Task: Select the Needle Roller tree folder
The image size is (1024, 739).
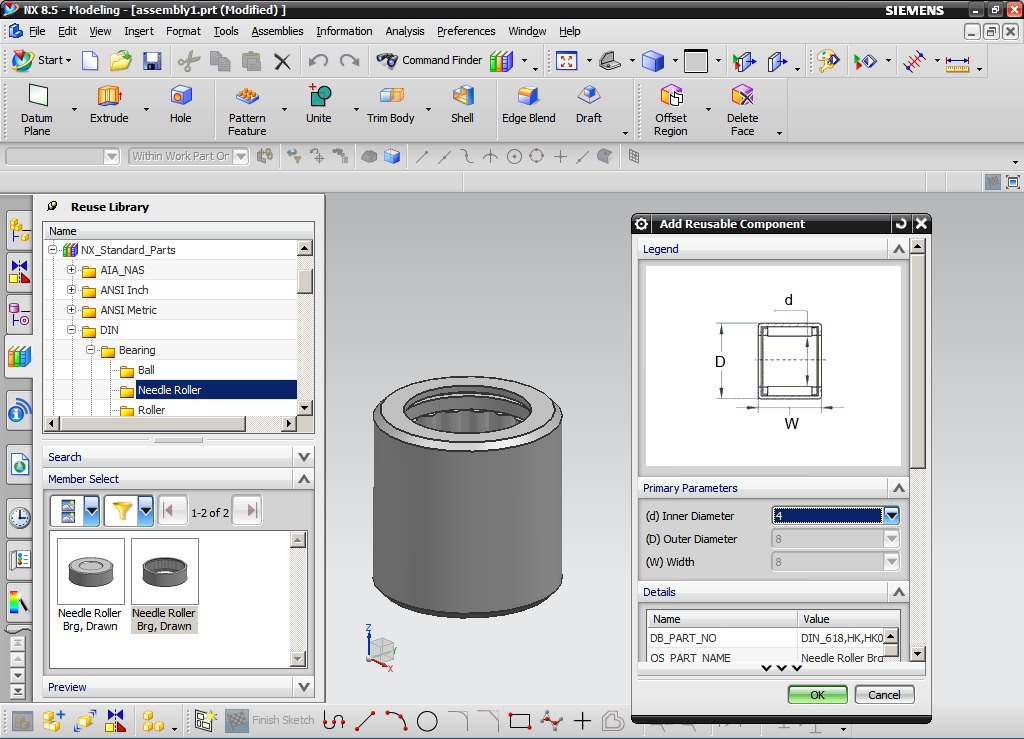Action: (170, 390)
